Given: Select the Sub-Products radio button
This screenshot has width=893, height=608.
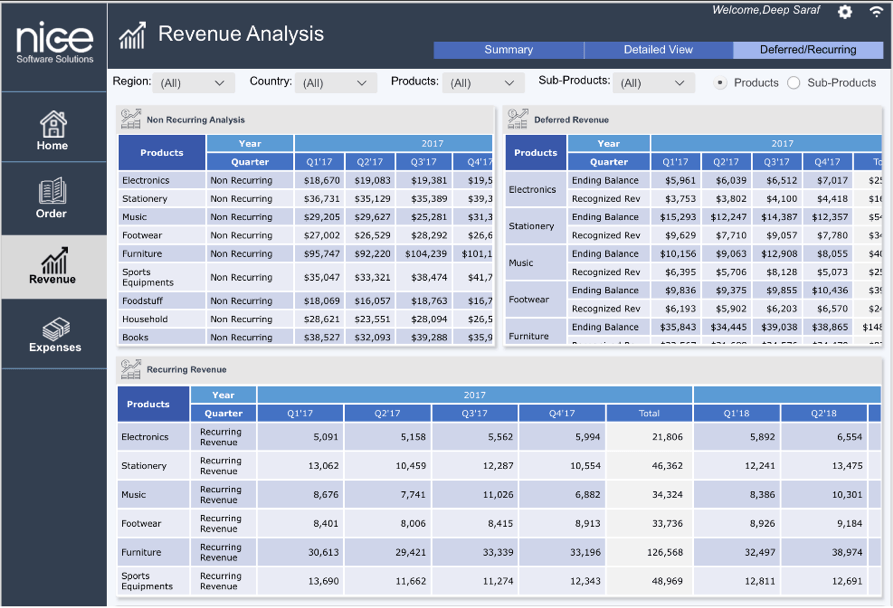Looking at the screenshot, I should point(794,83).
